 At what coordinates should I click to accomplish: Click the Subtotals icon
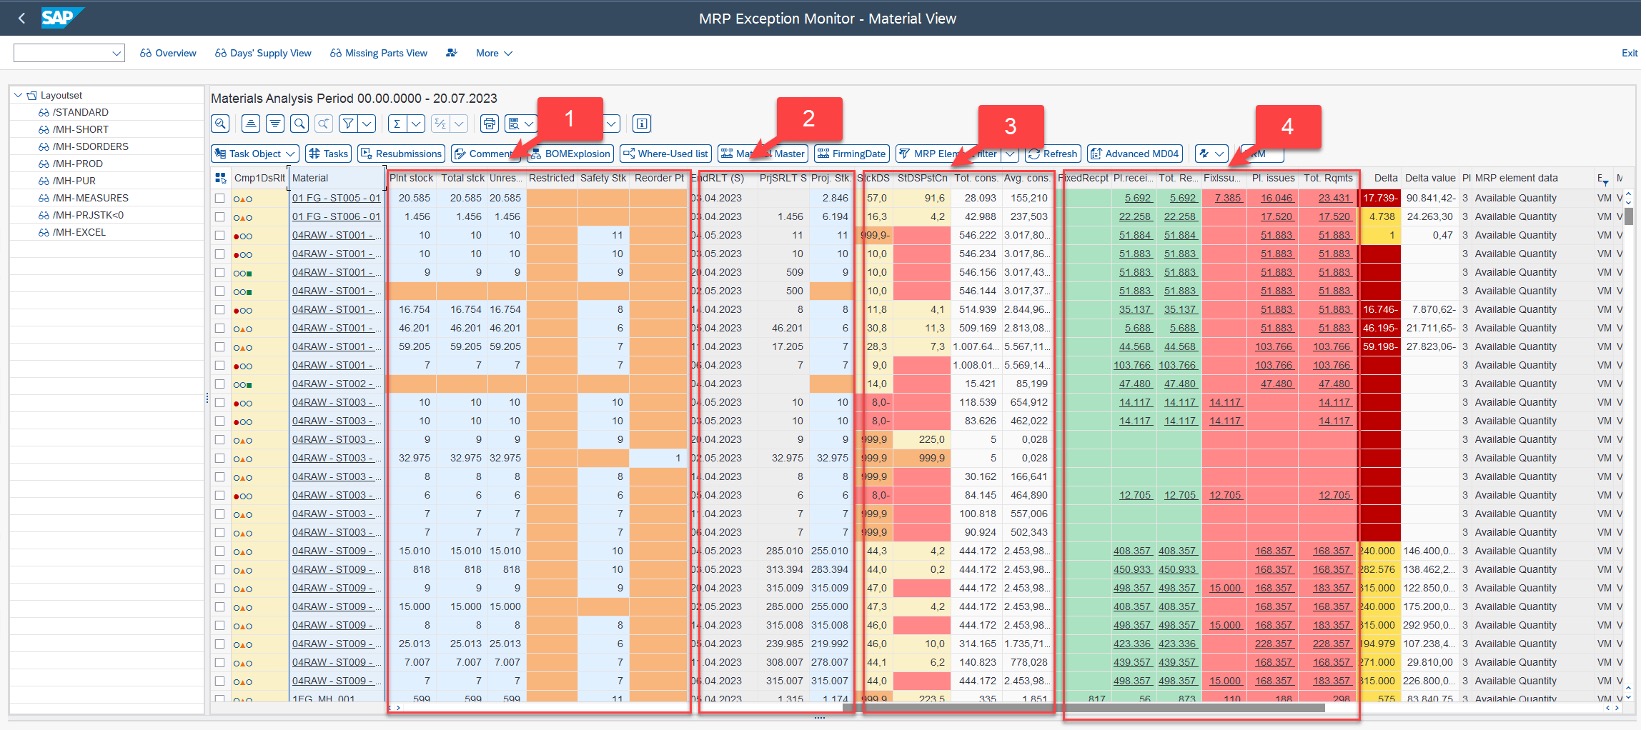click(440, 123)
